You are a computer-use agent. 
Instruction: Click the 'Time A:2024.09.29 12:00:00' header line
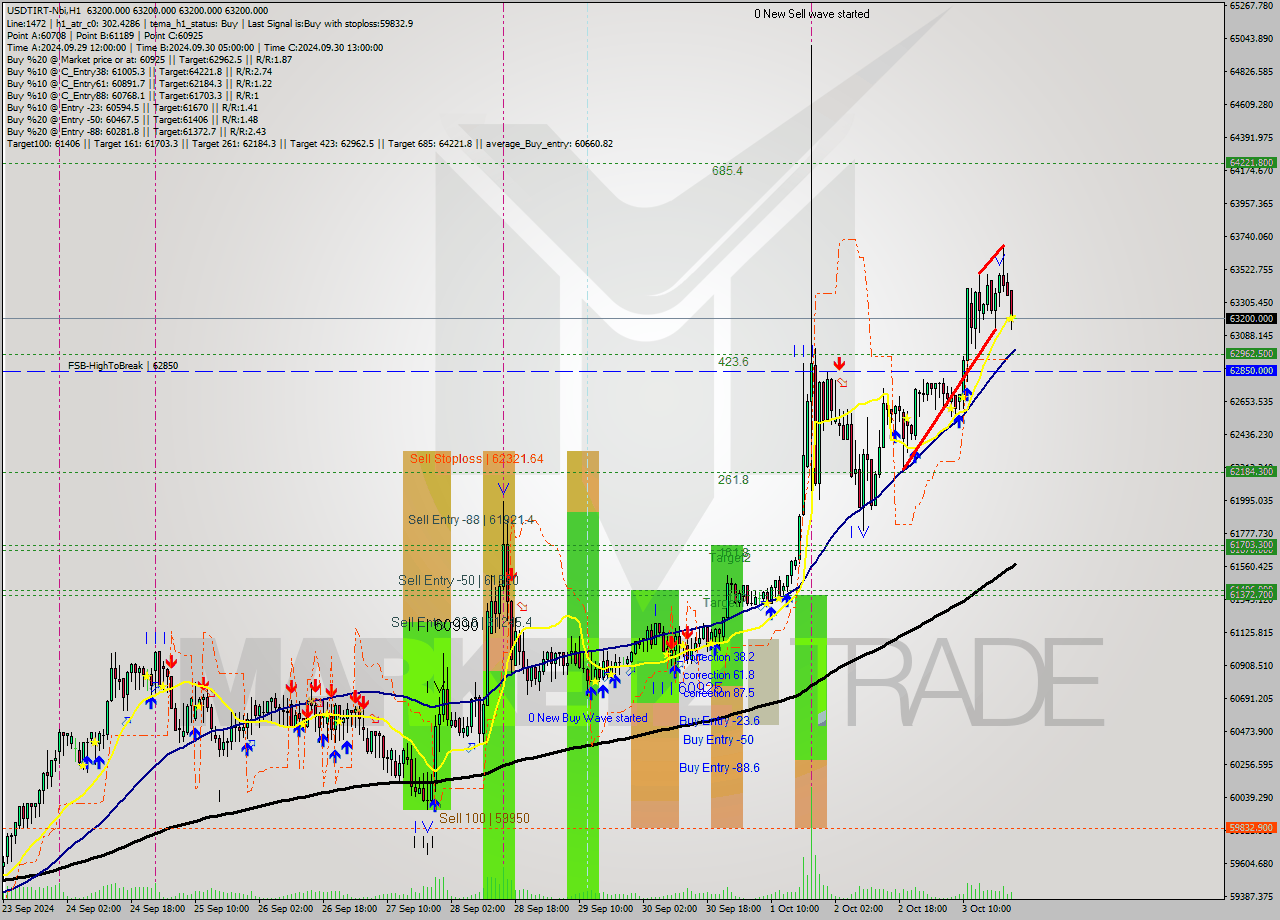pyautogui.click(x=195, y=47)
